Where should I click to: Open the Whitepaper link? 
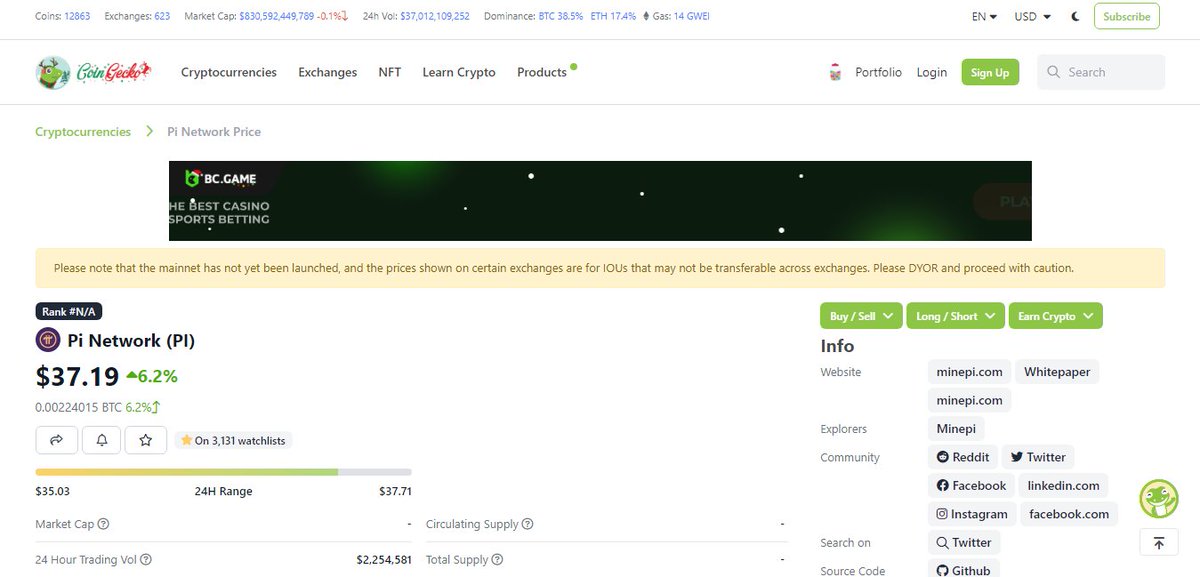(1057, 372)
